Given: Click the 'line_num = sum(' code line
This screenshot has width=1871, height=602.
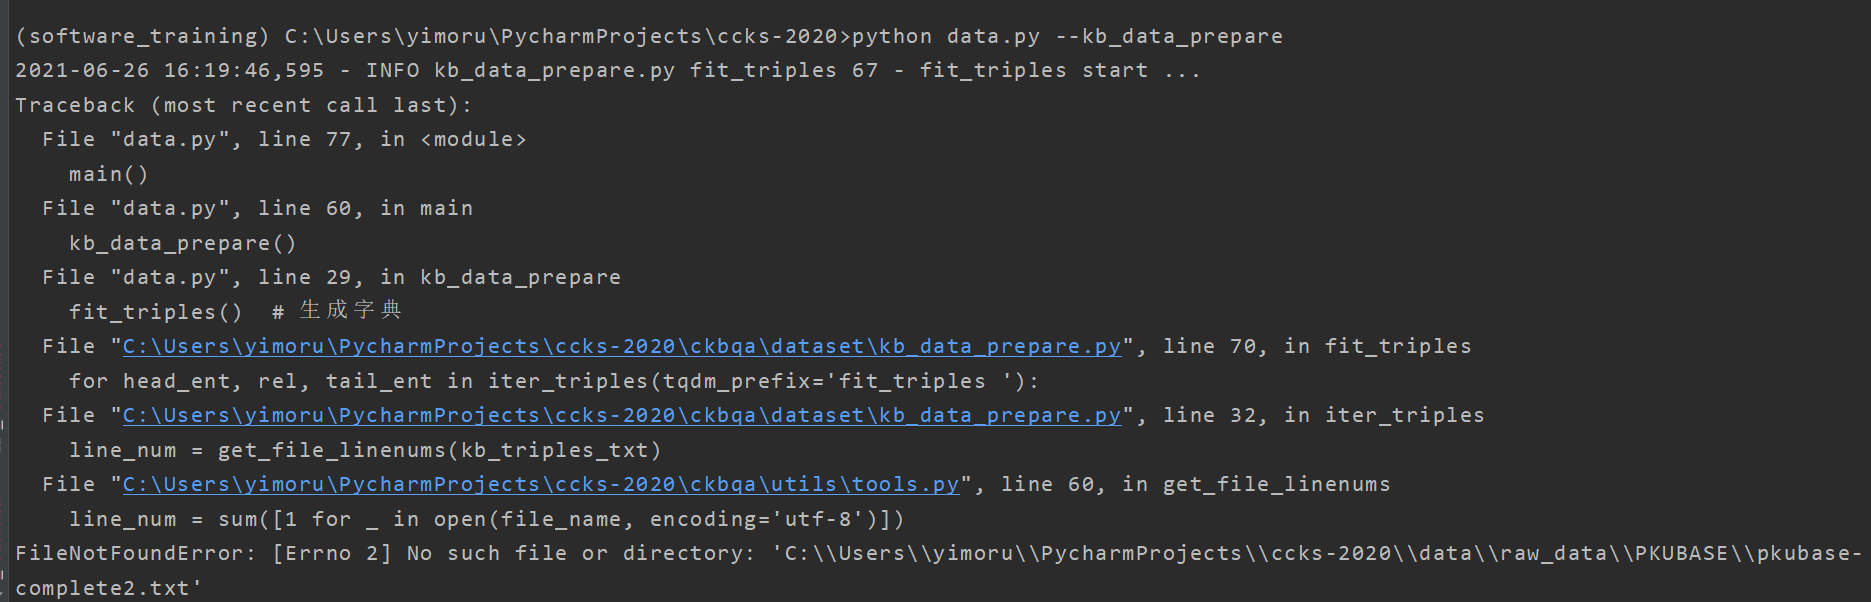Looking at the screenshot, I should click(x=486, y=519).
